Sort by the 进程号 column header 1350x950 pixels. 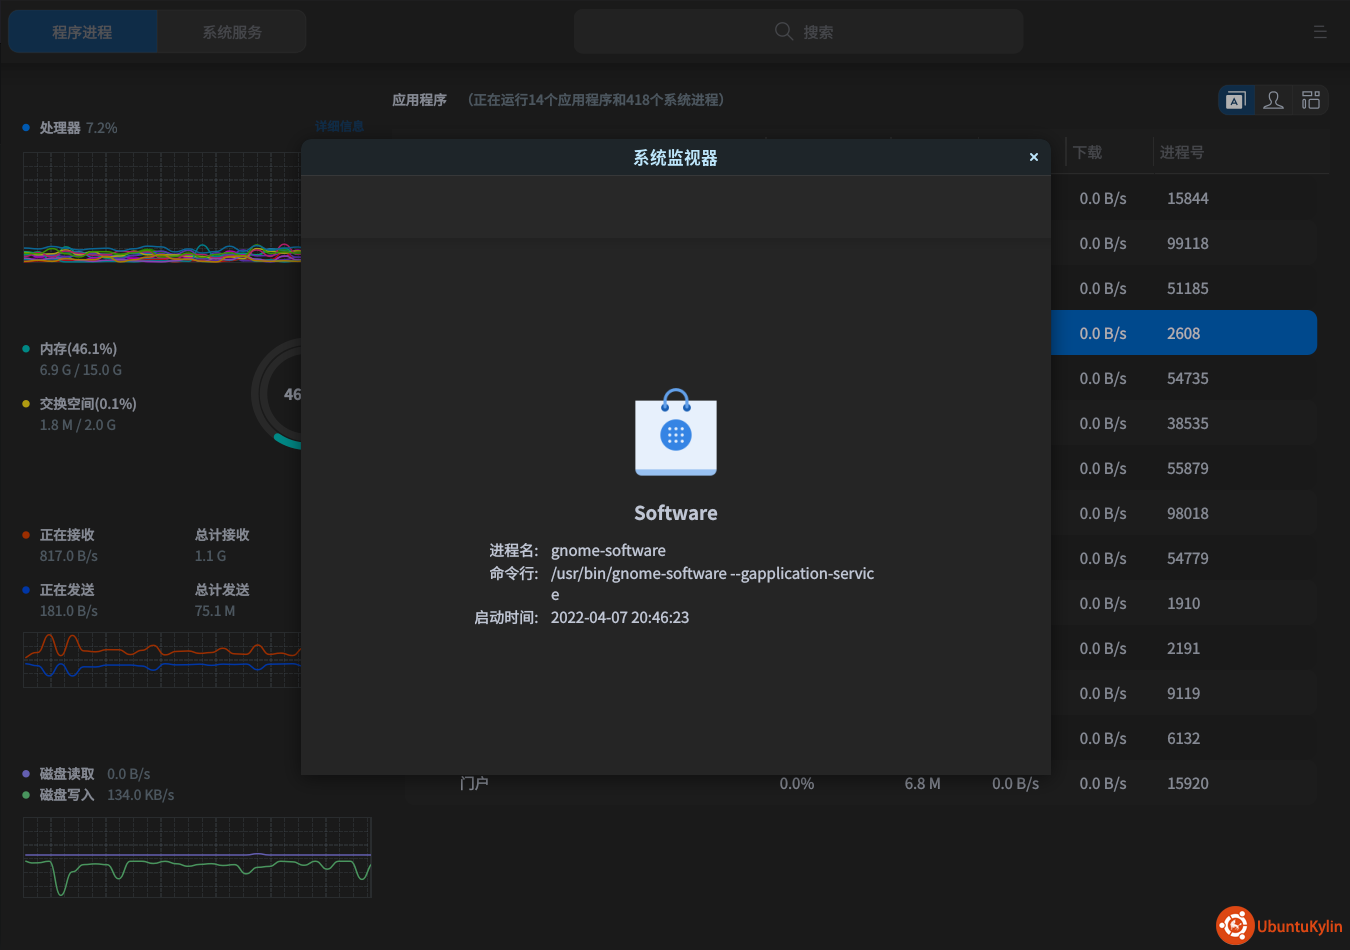(1181, 153)
